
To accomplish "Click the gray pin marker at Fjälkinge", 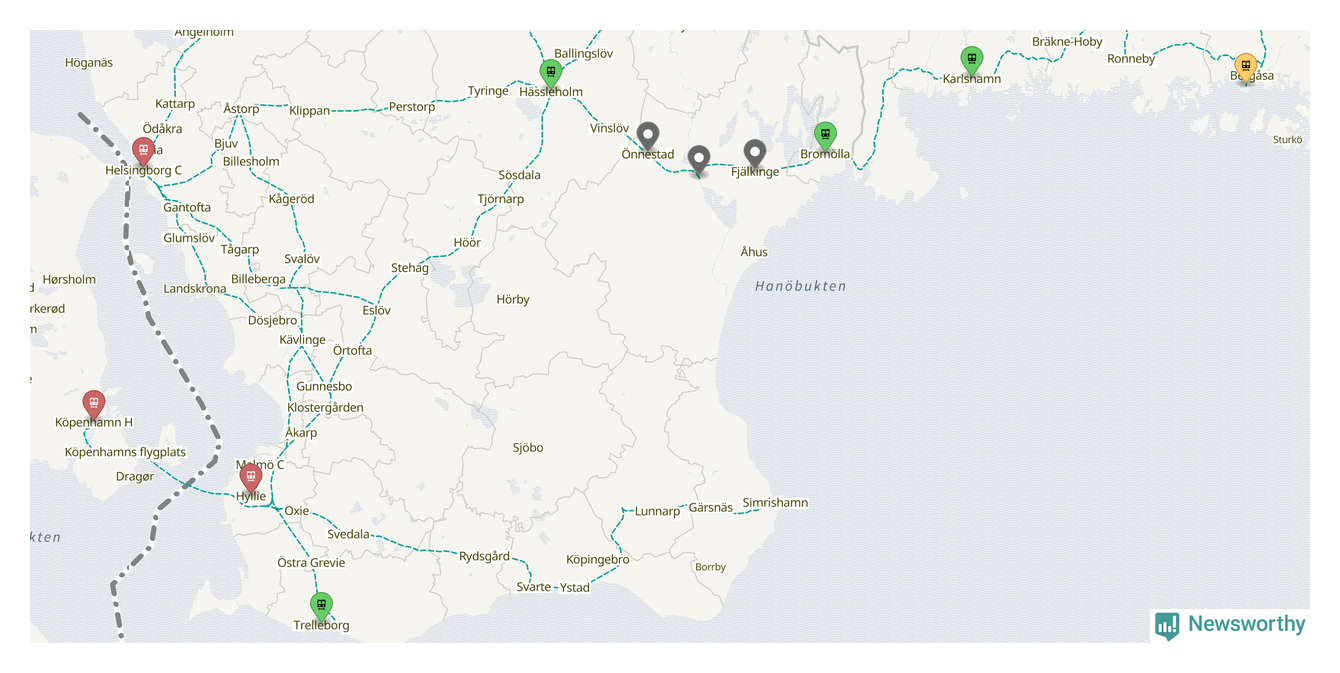I will click(x=755, y=154).
